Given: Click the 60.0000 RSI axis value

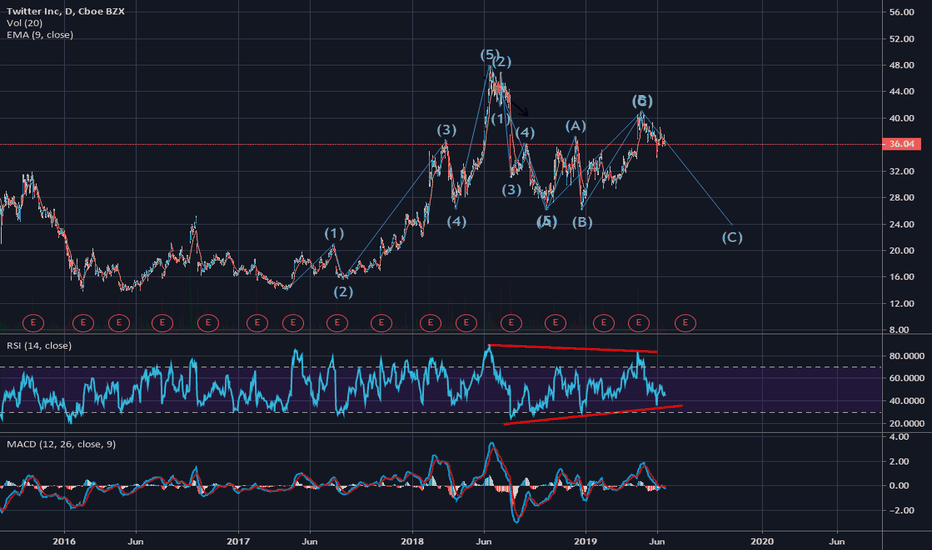Looking at the screenshot, I should (x=906, y=378).
